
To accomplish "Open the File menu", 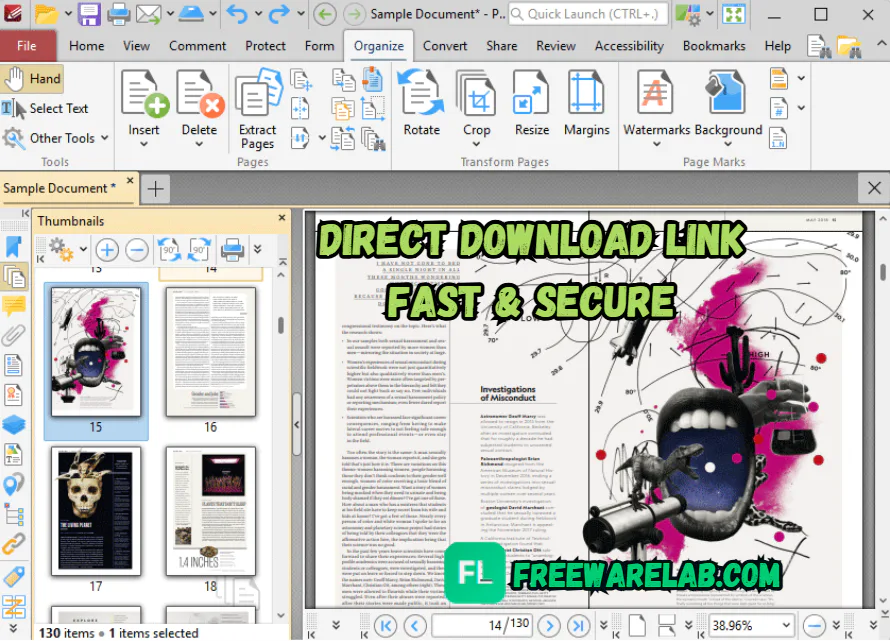I will point(27,46).
